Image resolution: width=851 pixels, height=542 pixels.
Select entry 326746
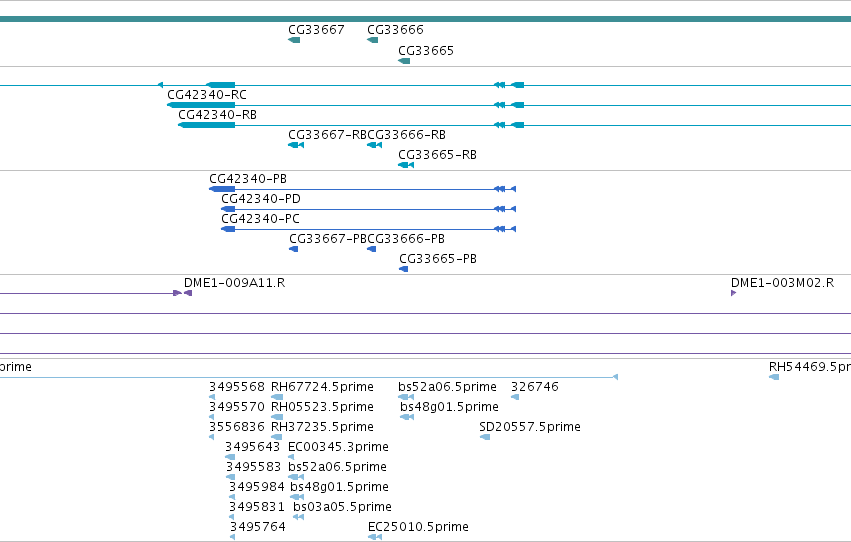535,387
